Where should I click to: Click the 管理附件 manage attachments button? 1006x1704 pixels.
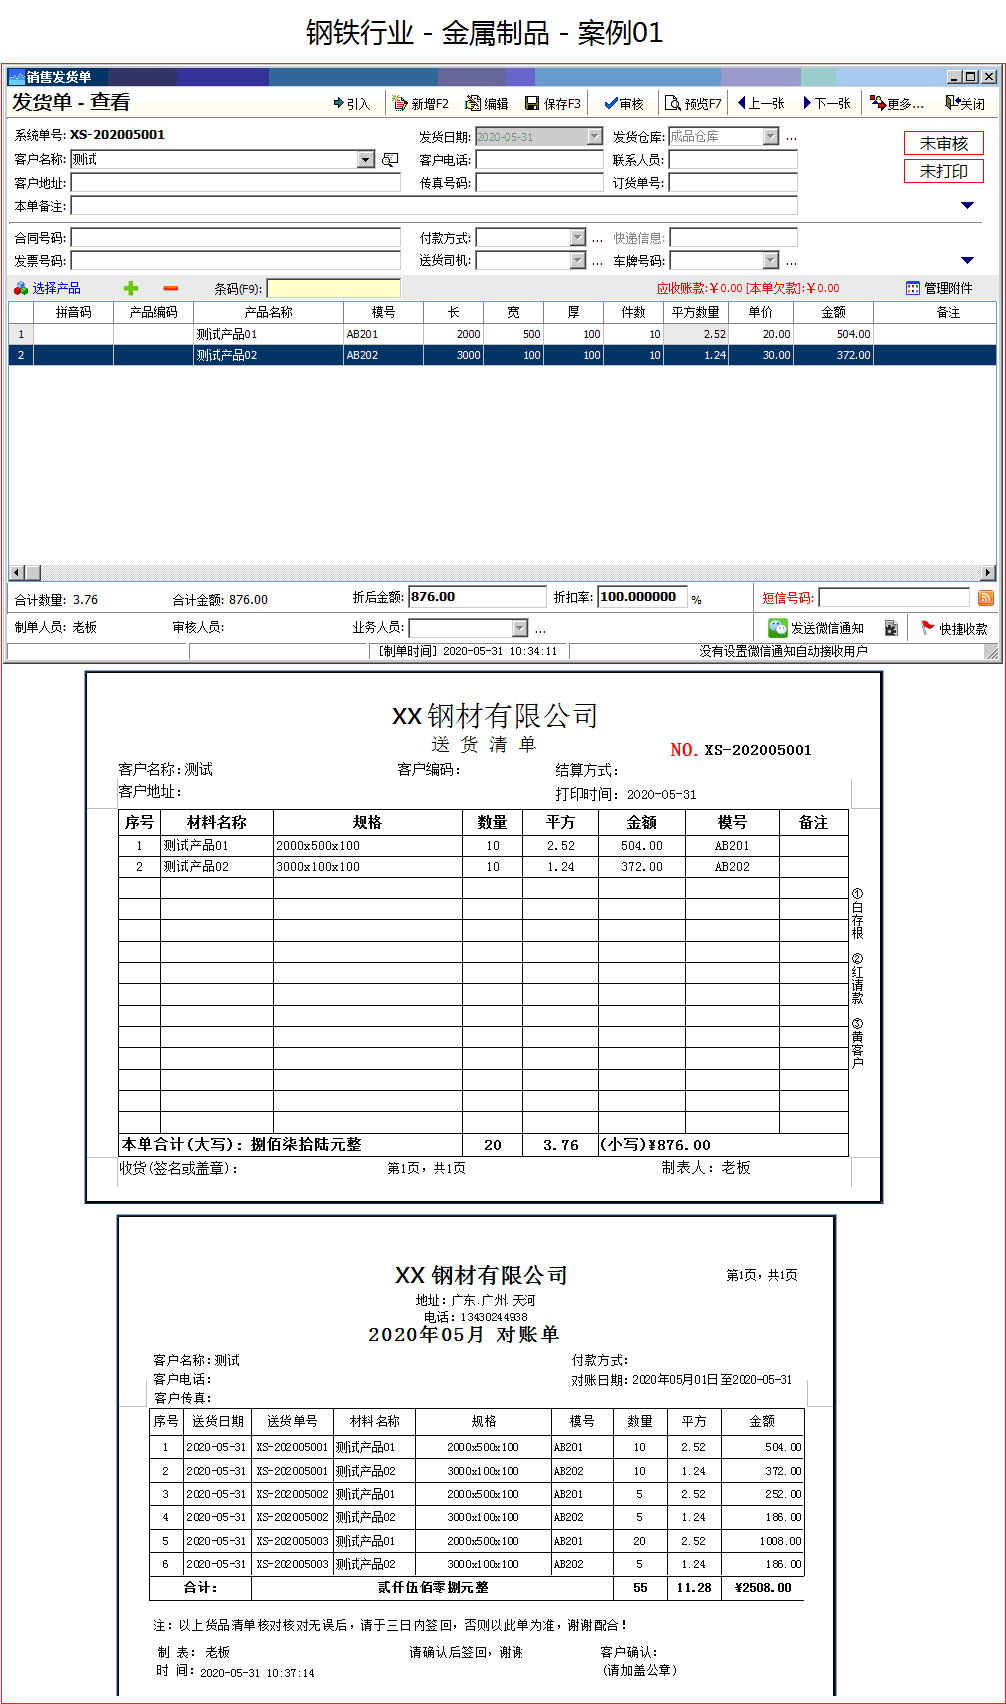(x=939, y=289)
